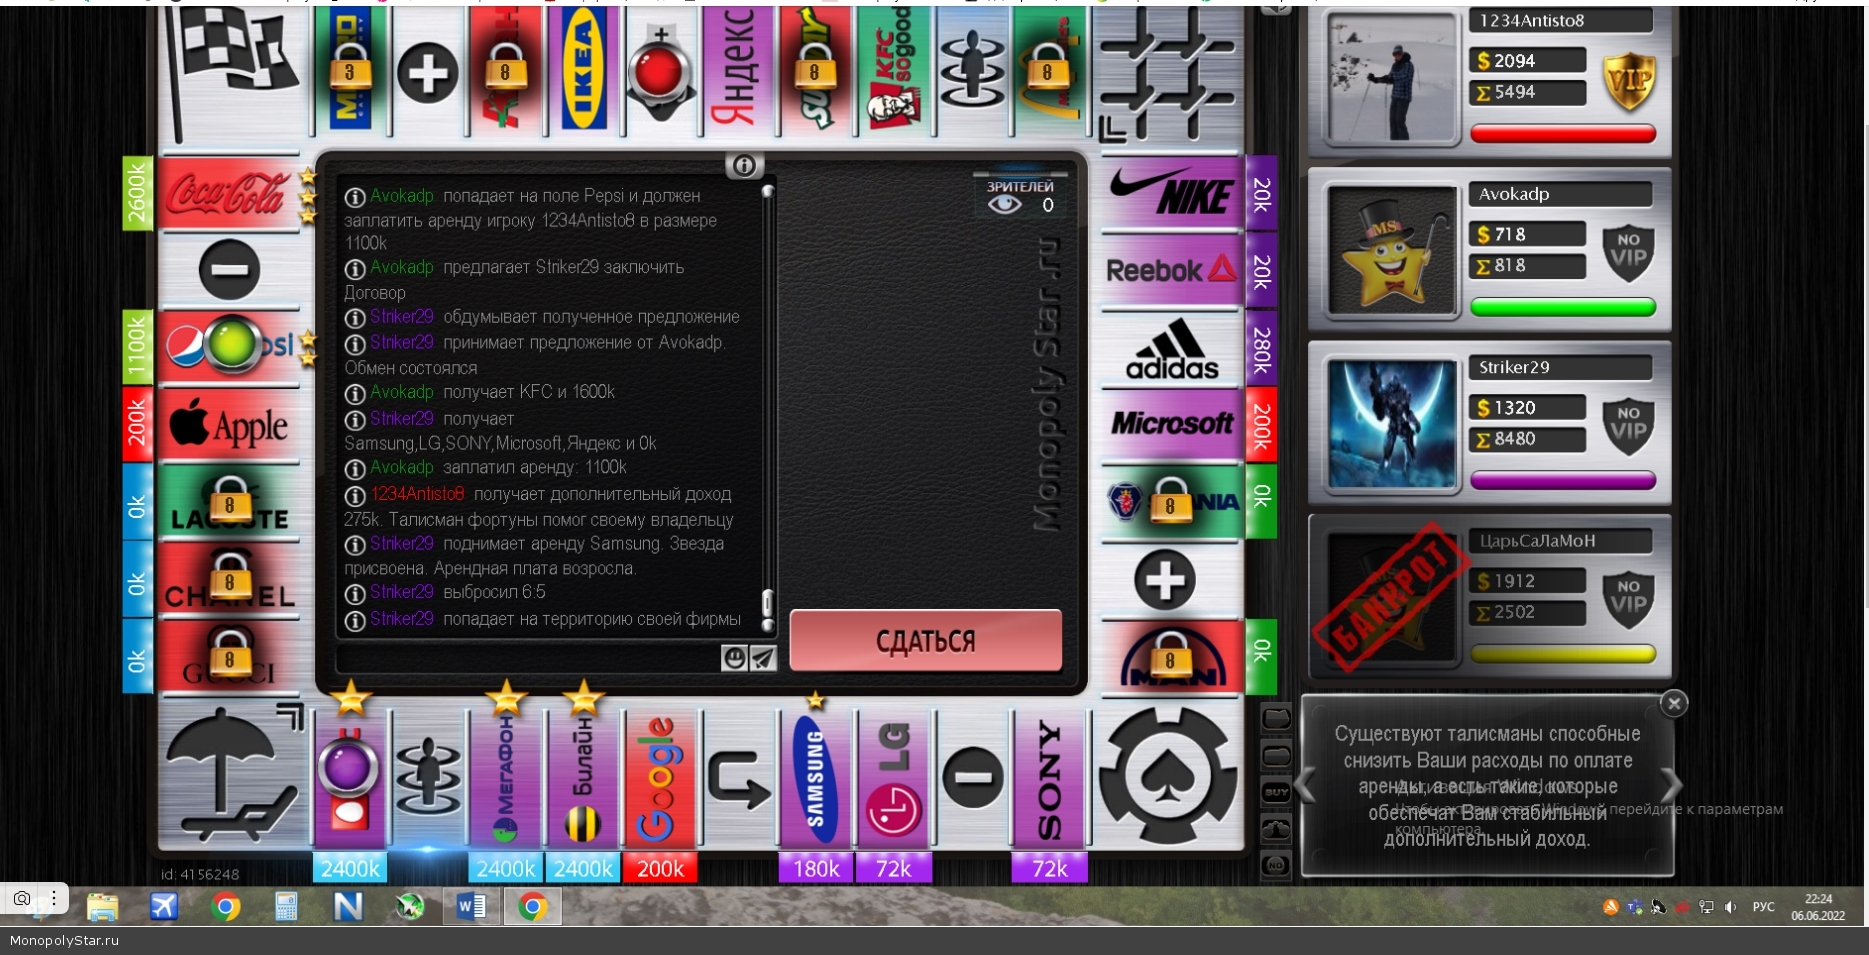Viewport: 1869px width, 955px height.
Task: Select the Билайн board cell
Action: click(583, 779)
